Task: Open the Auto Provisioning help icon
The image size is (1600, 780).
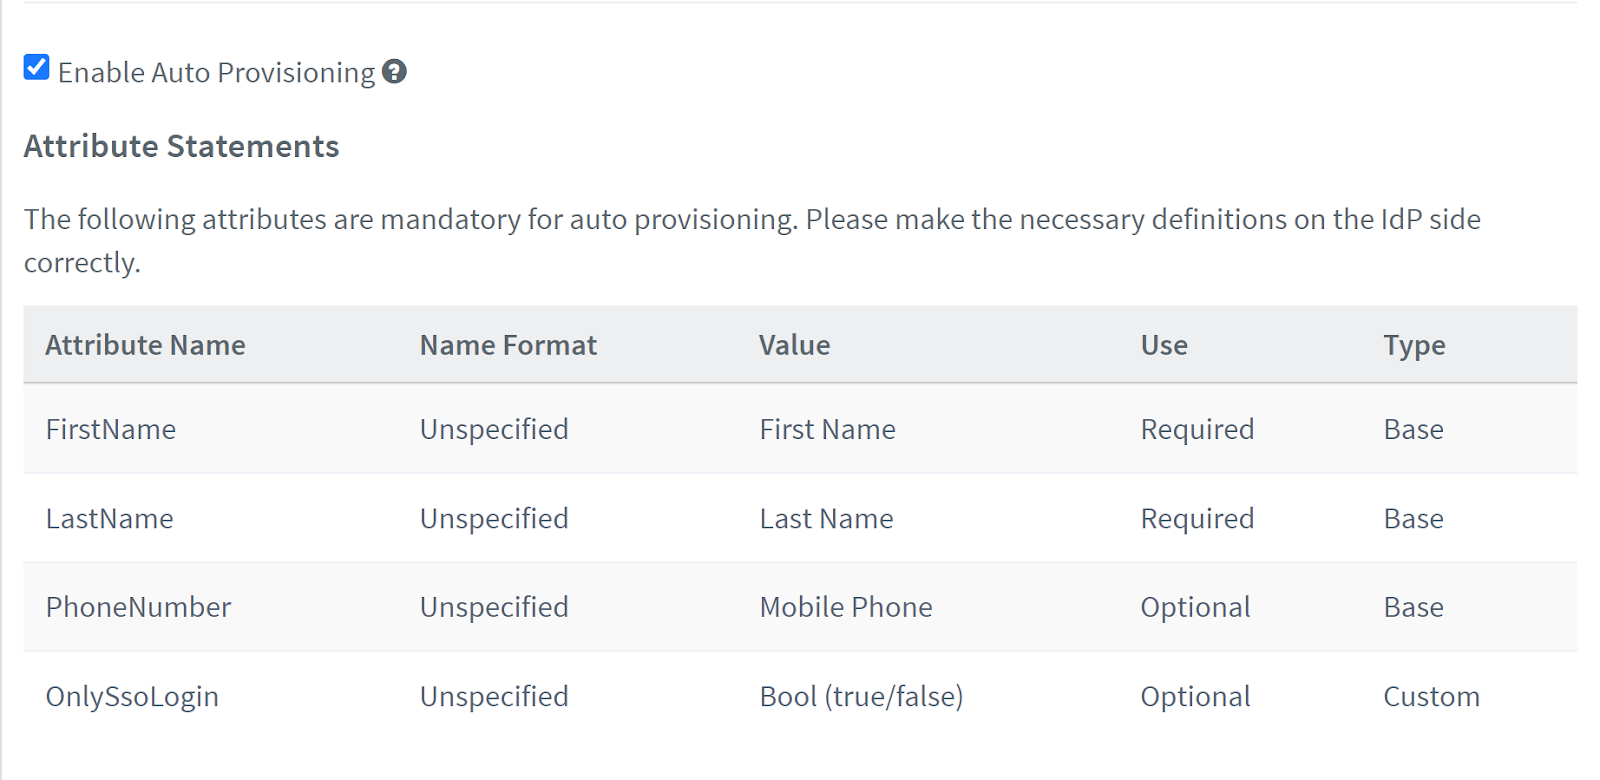Action: [x=394, y=72]
